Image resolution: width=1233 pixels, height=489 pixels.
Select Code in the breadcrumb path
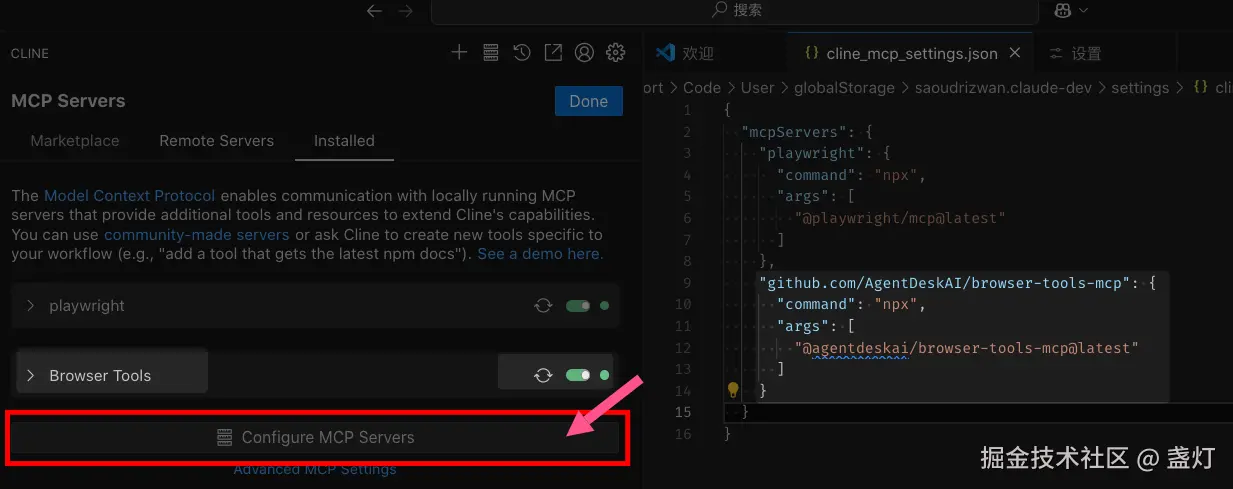(702, 88)
